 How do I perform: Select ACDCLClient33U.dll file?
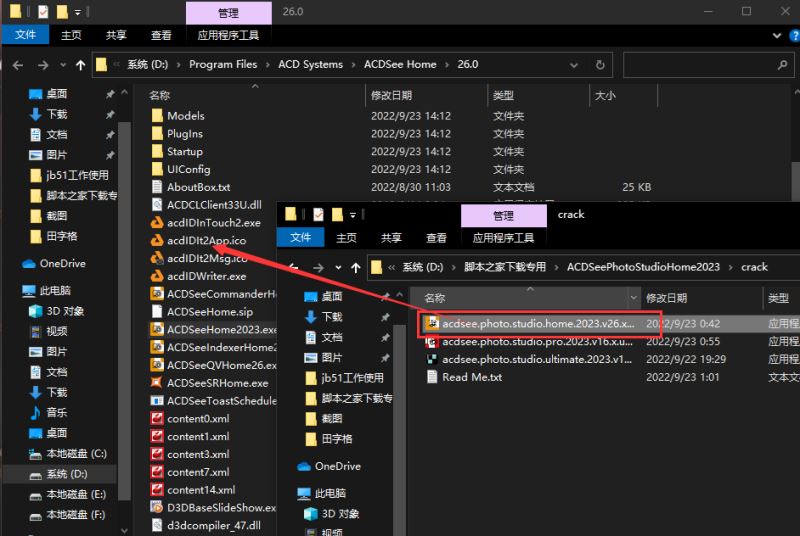pyautogui.click(x=214, y=205)
